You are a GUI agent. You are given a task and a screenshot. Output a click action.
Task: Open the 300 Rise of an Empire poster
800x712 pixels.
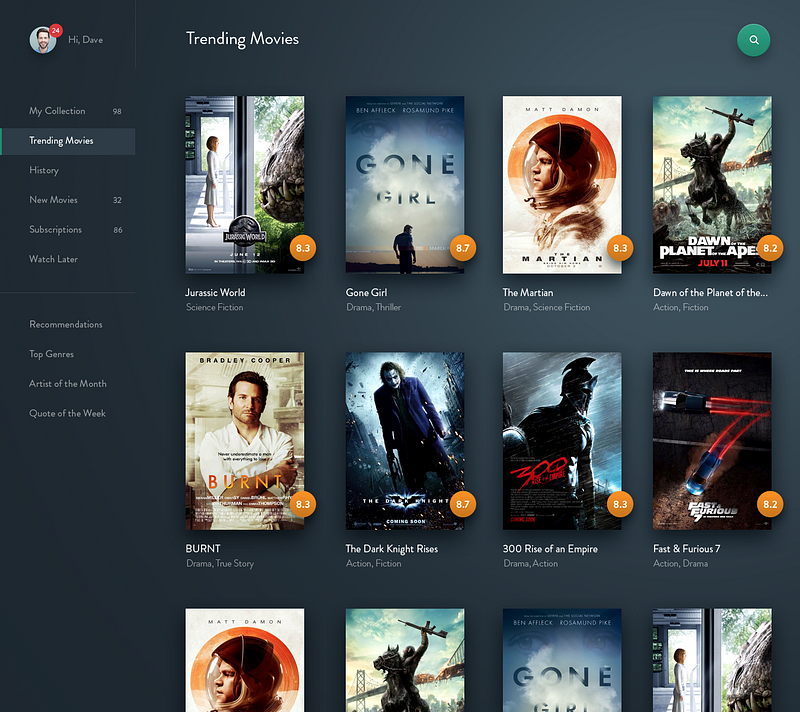(562, 441)
